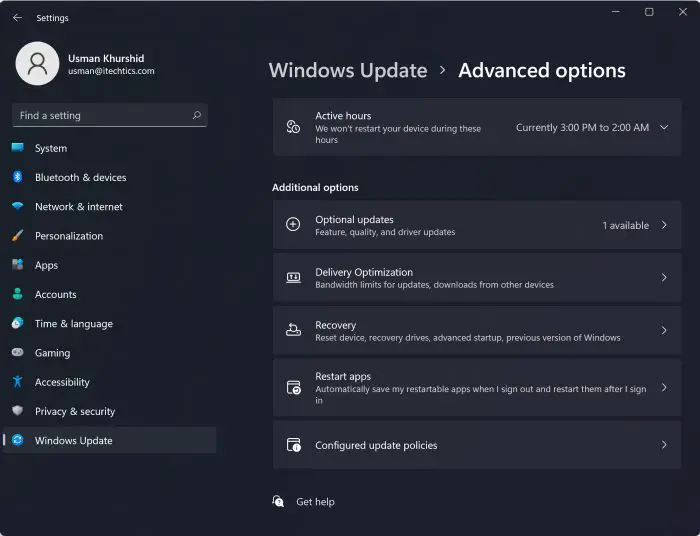Image resolution: width=700 pixels, height=536 pixels.
Task: Open the Optional updates chevron arrow
Action: tap(664, 225)
